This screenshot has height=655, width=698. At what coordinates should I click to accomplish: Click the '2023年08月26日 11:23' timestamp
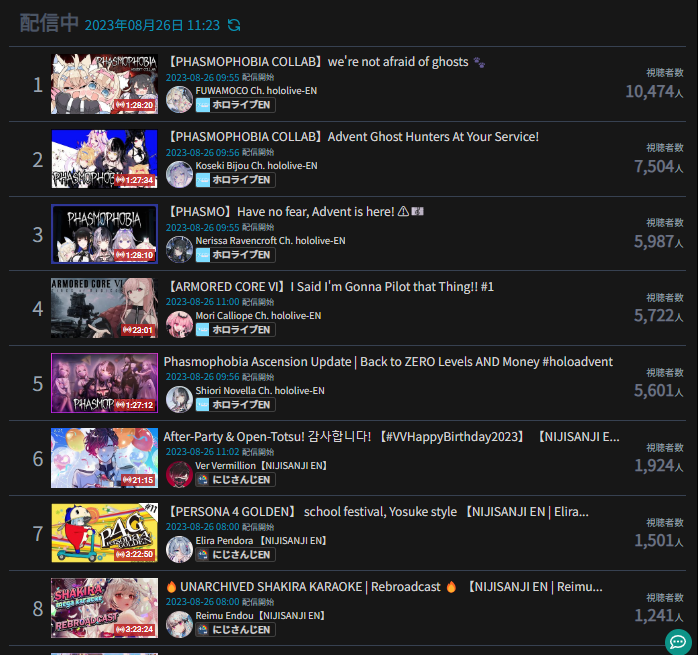tap(152, 25)
